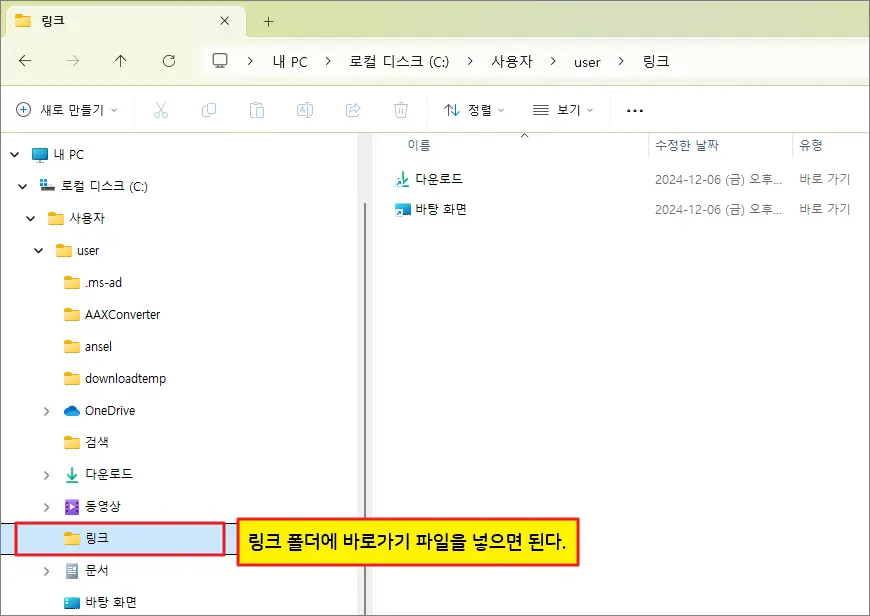Open chevron between user and 링크 in address bar
The image size is (870, 616).
[x=621, y=61]
